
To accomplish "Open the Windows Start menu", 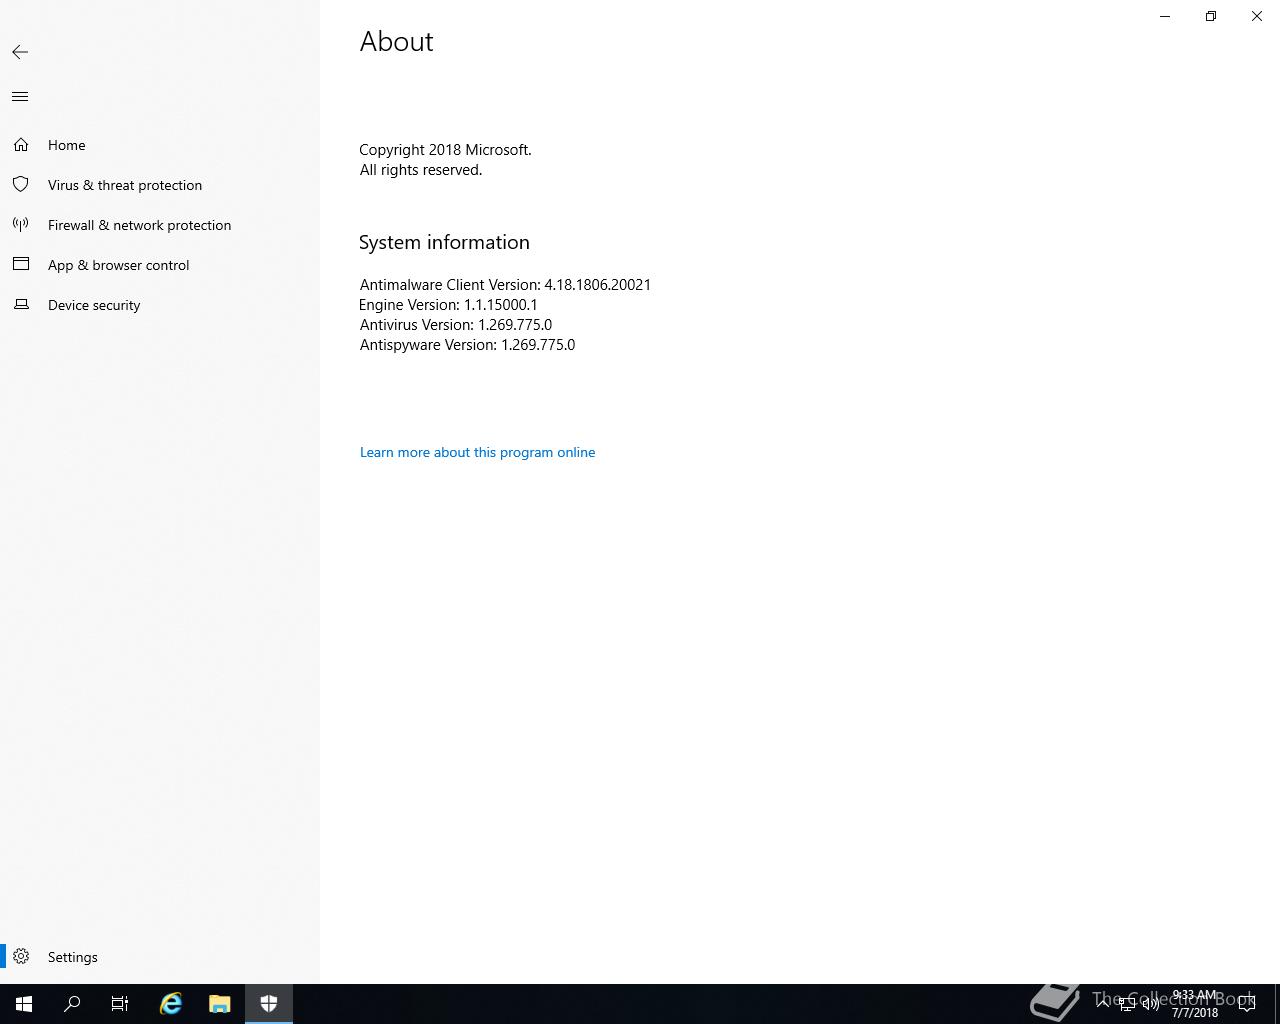I will 24,1004.
